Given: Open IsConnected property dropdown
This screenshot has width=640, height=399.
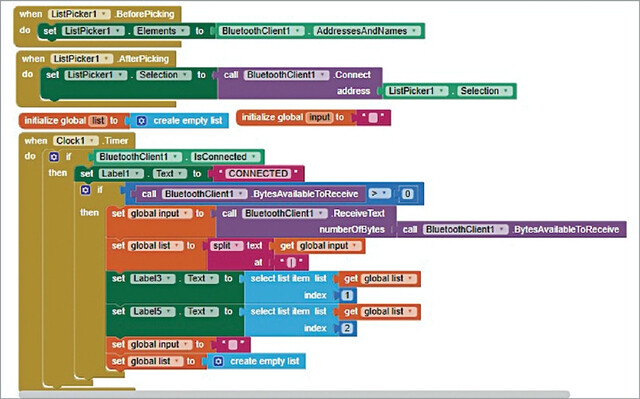Looking at the screenshot, I should click(x=225, y=157).
